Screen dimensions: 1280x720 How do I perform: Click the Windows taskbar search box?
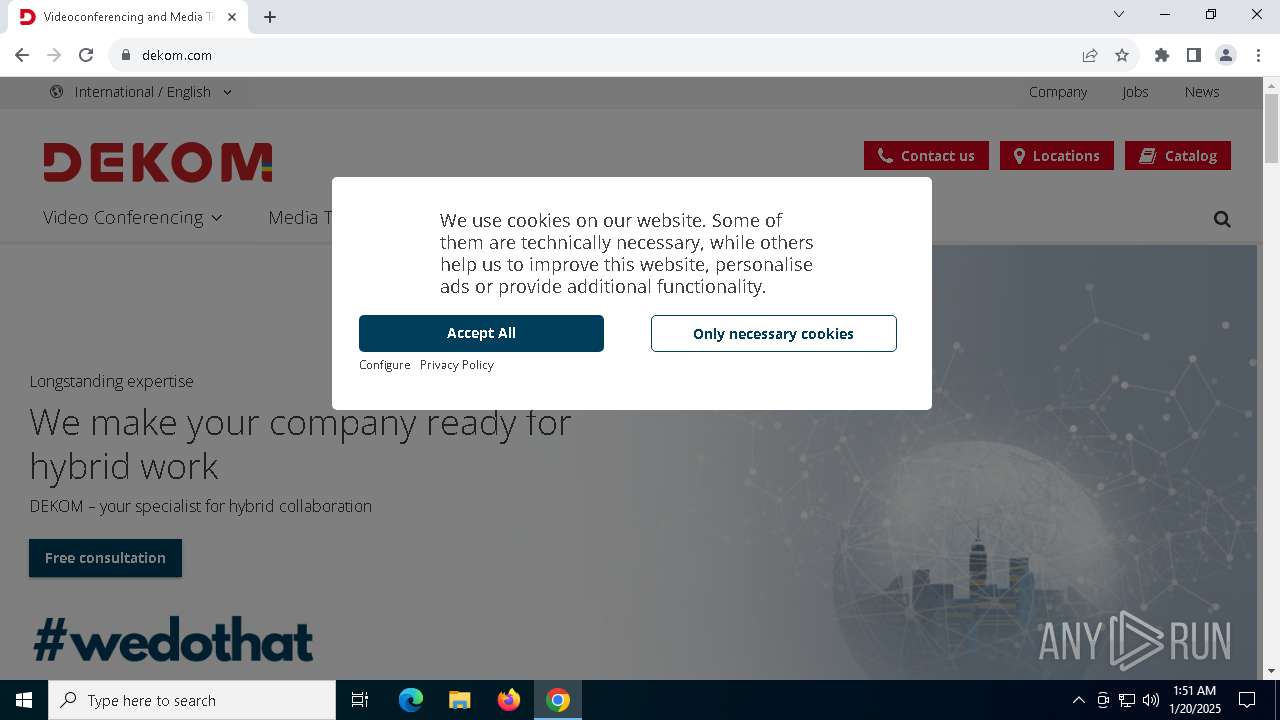coord(192,700)
